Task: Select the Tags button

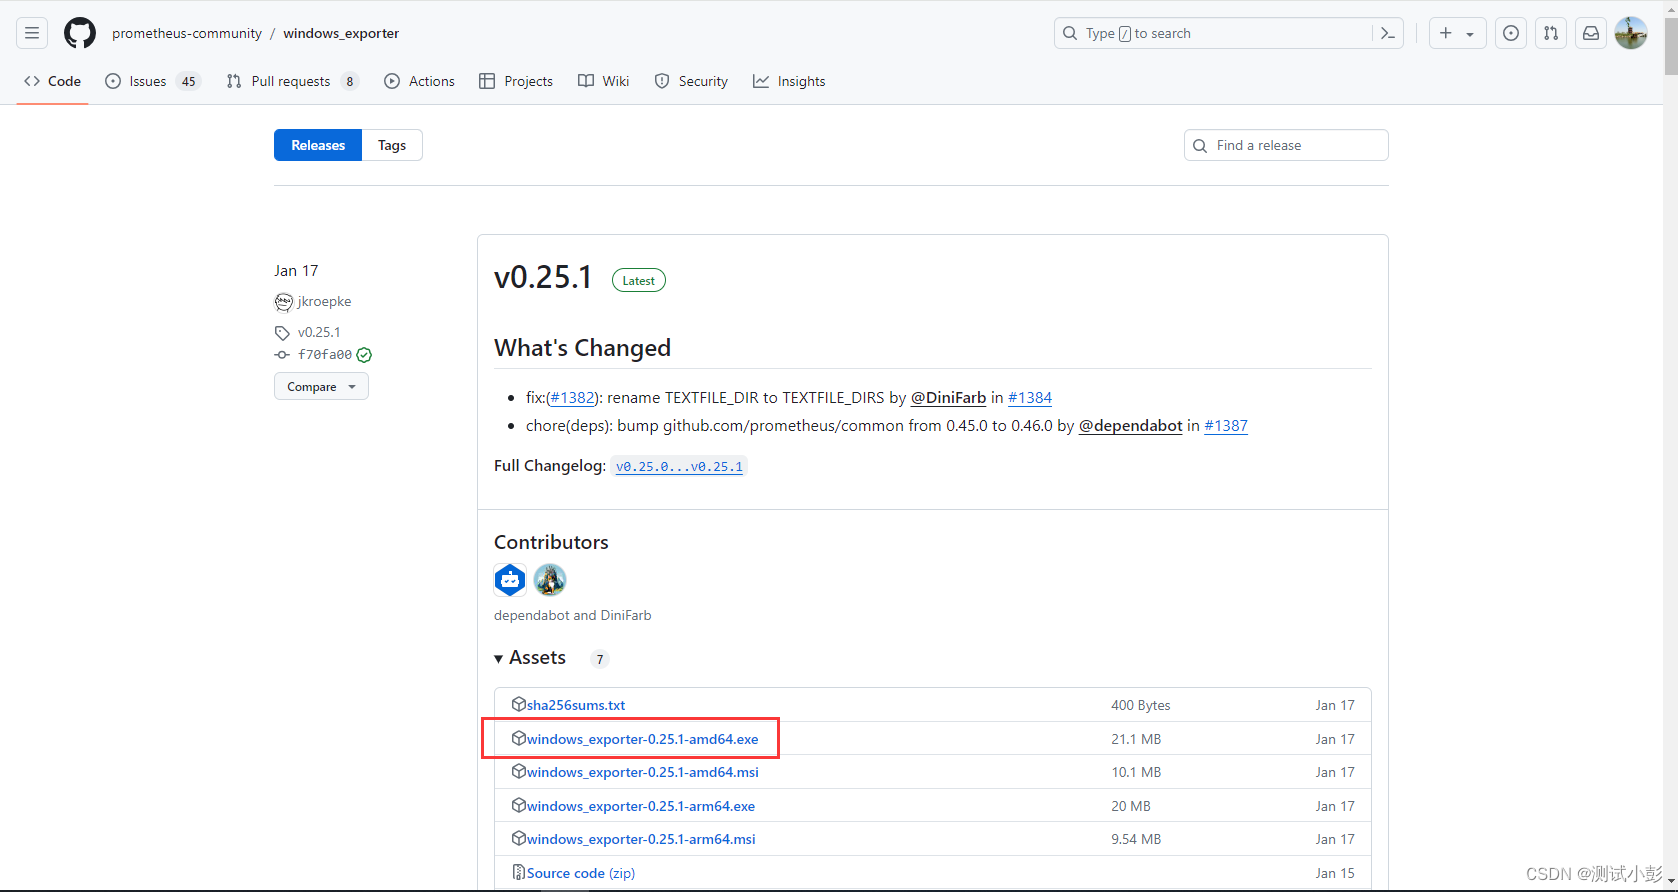Action: coord(392,145)
